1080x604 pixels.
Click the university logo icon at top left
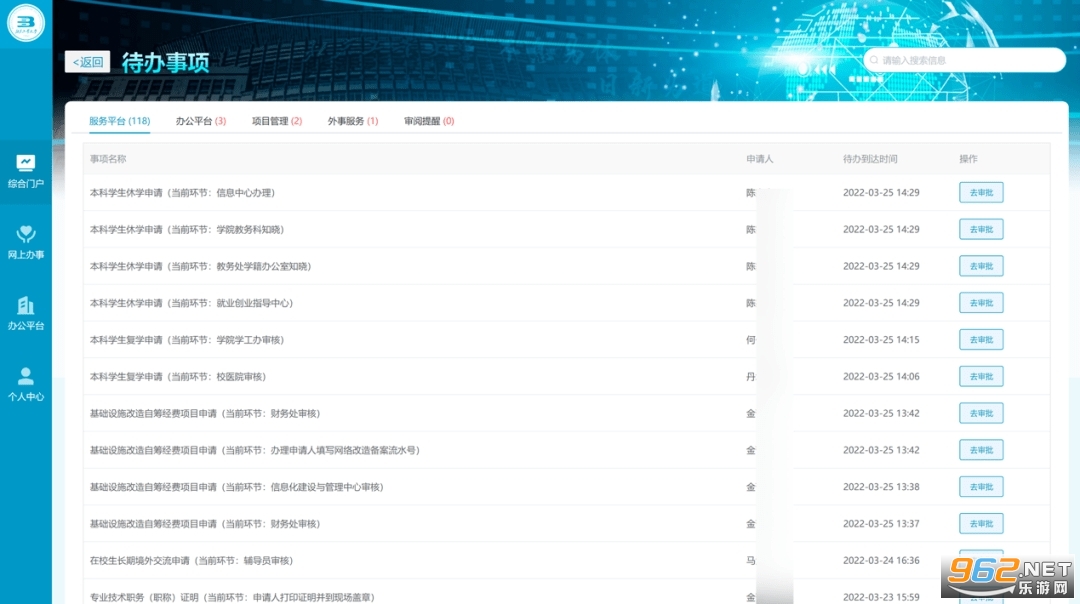tap(26, 22)
